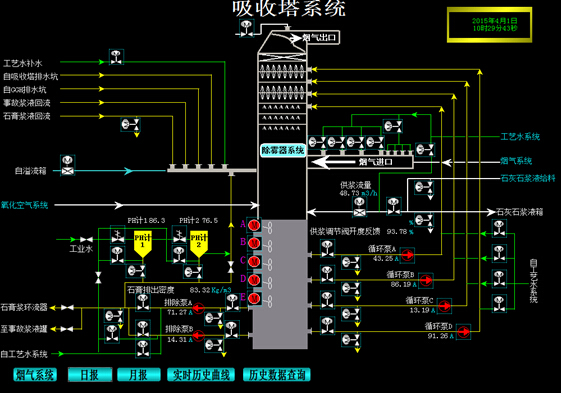The width and height of the screenshot is (561, 393).
Task: Toggle the 循环泵C red pump
Action: 444,306
